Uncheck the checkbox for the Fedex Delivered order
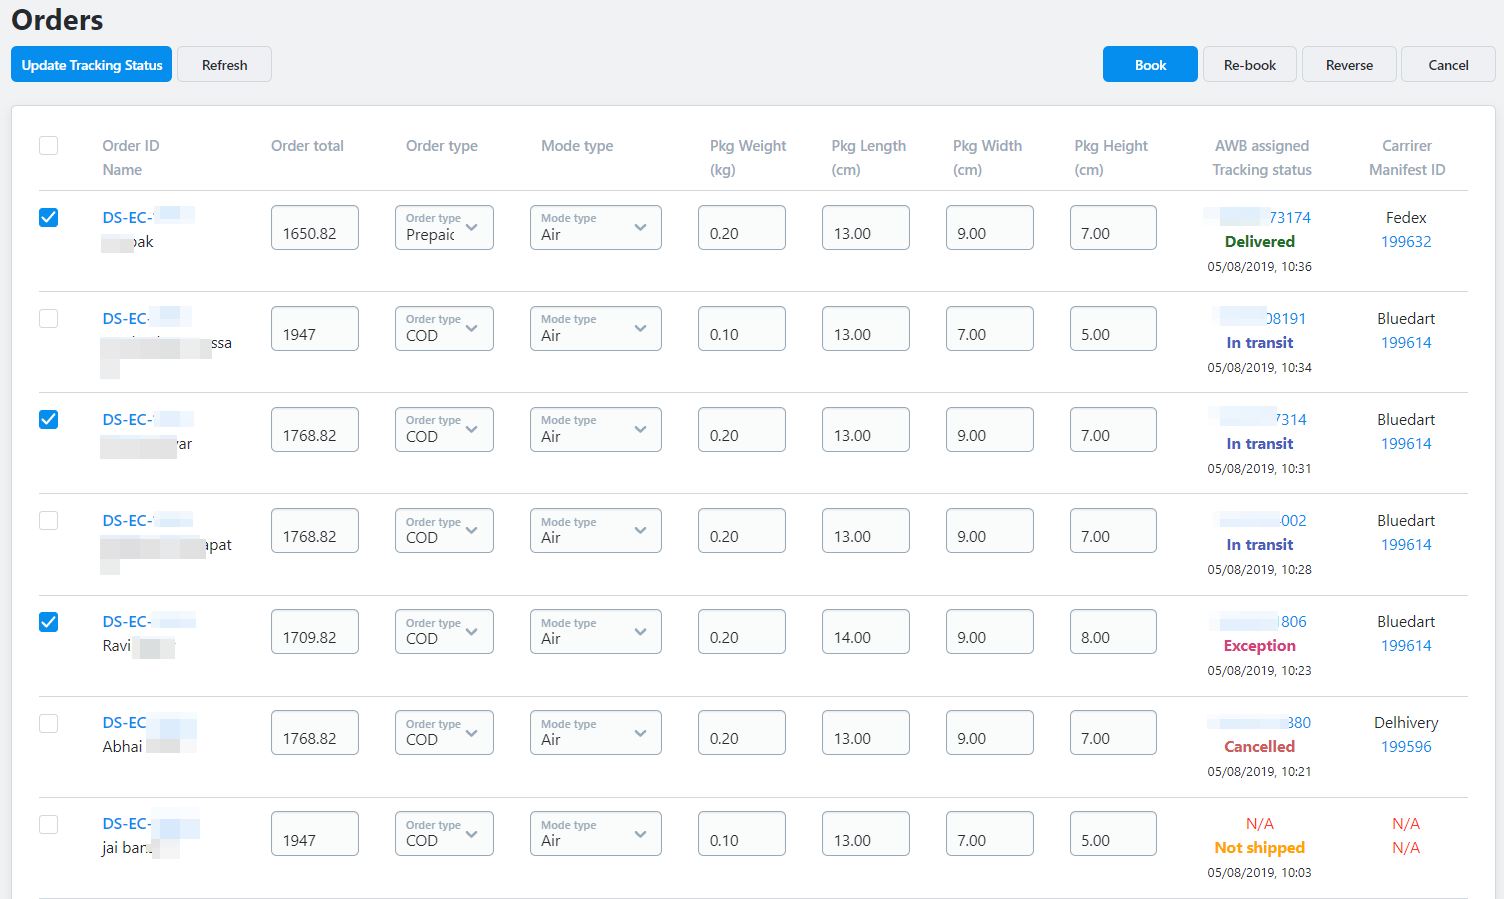The height and width of the screenshot is (899, 1504). (48, 218)
